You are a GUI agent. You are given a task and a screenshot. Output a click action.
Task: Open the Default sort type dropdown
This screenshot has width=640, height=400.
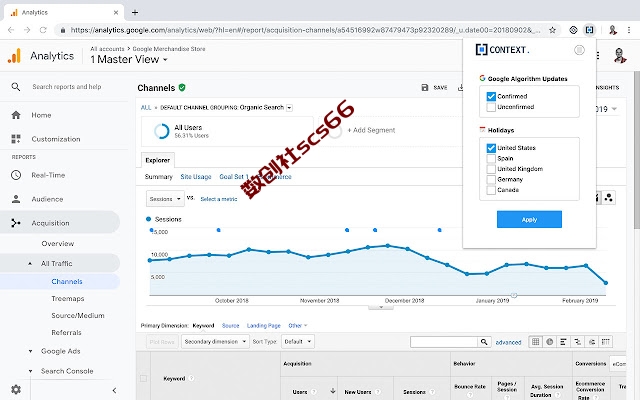(x=298, y=342)
